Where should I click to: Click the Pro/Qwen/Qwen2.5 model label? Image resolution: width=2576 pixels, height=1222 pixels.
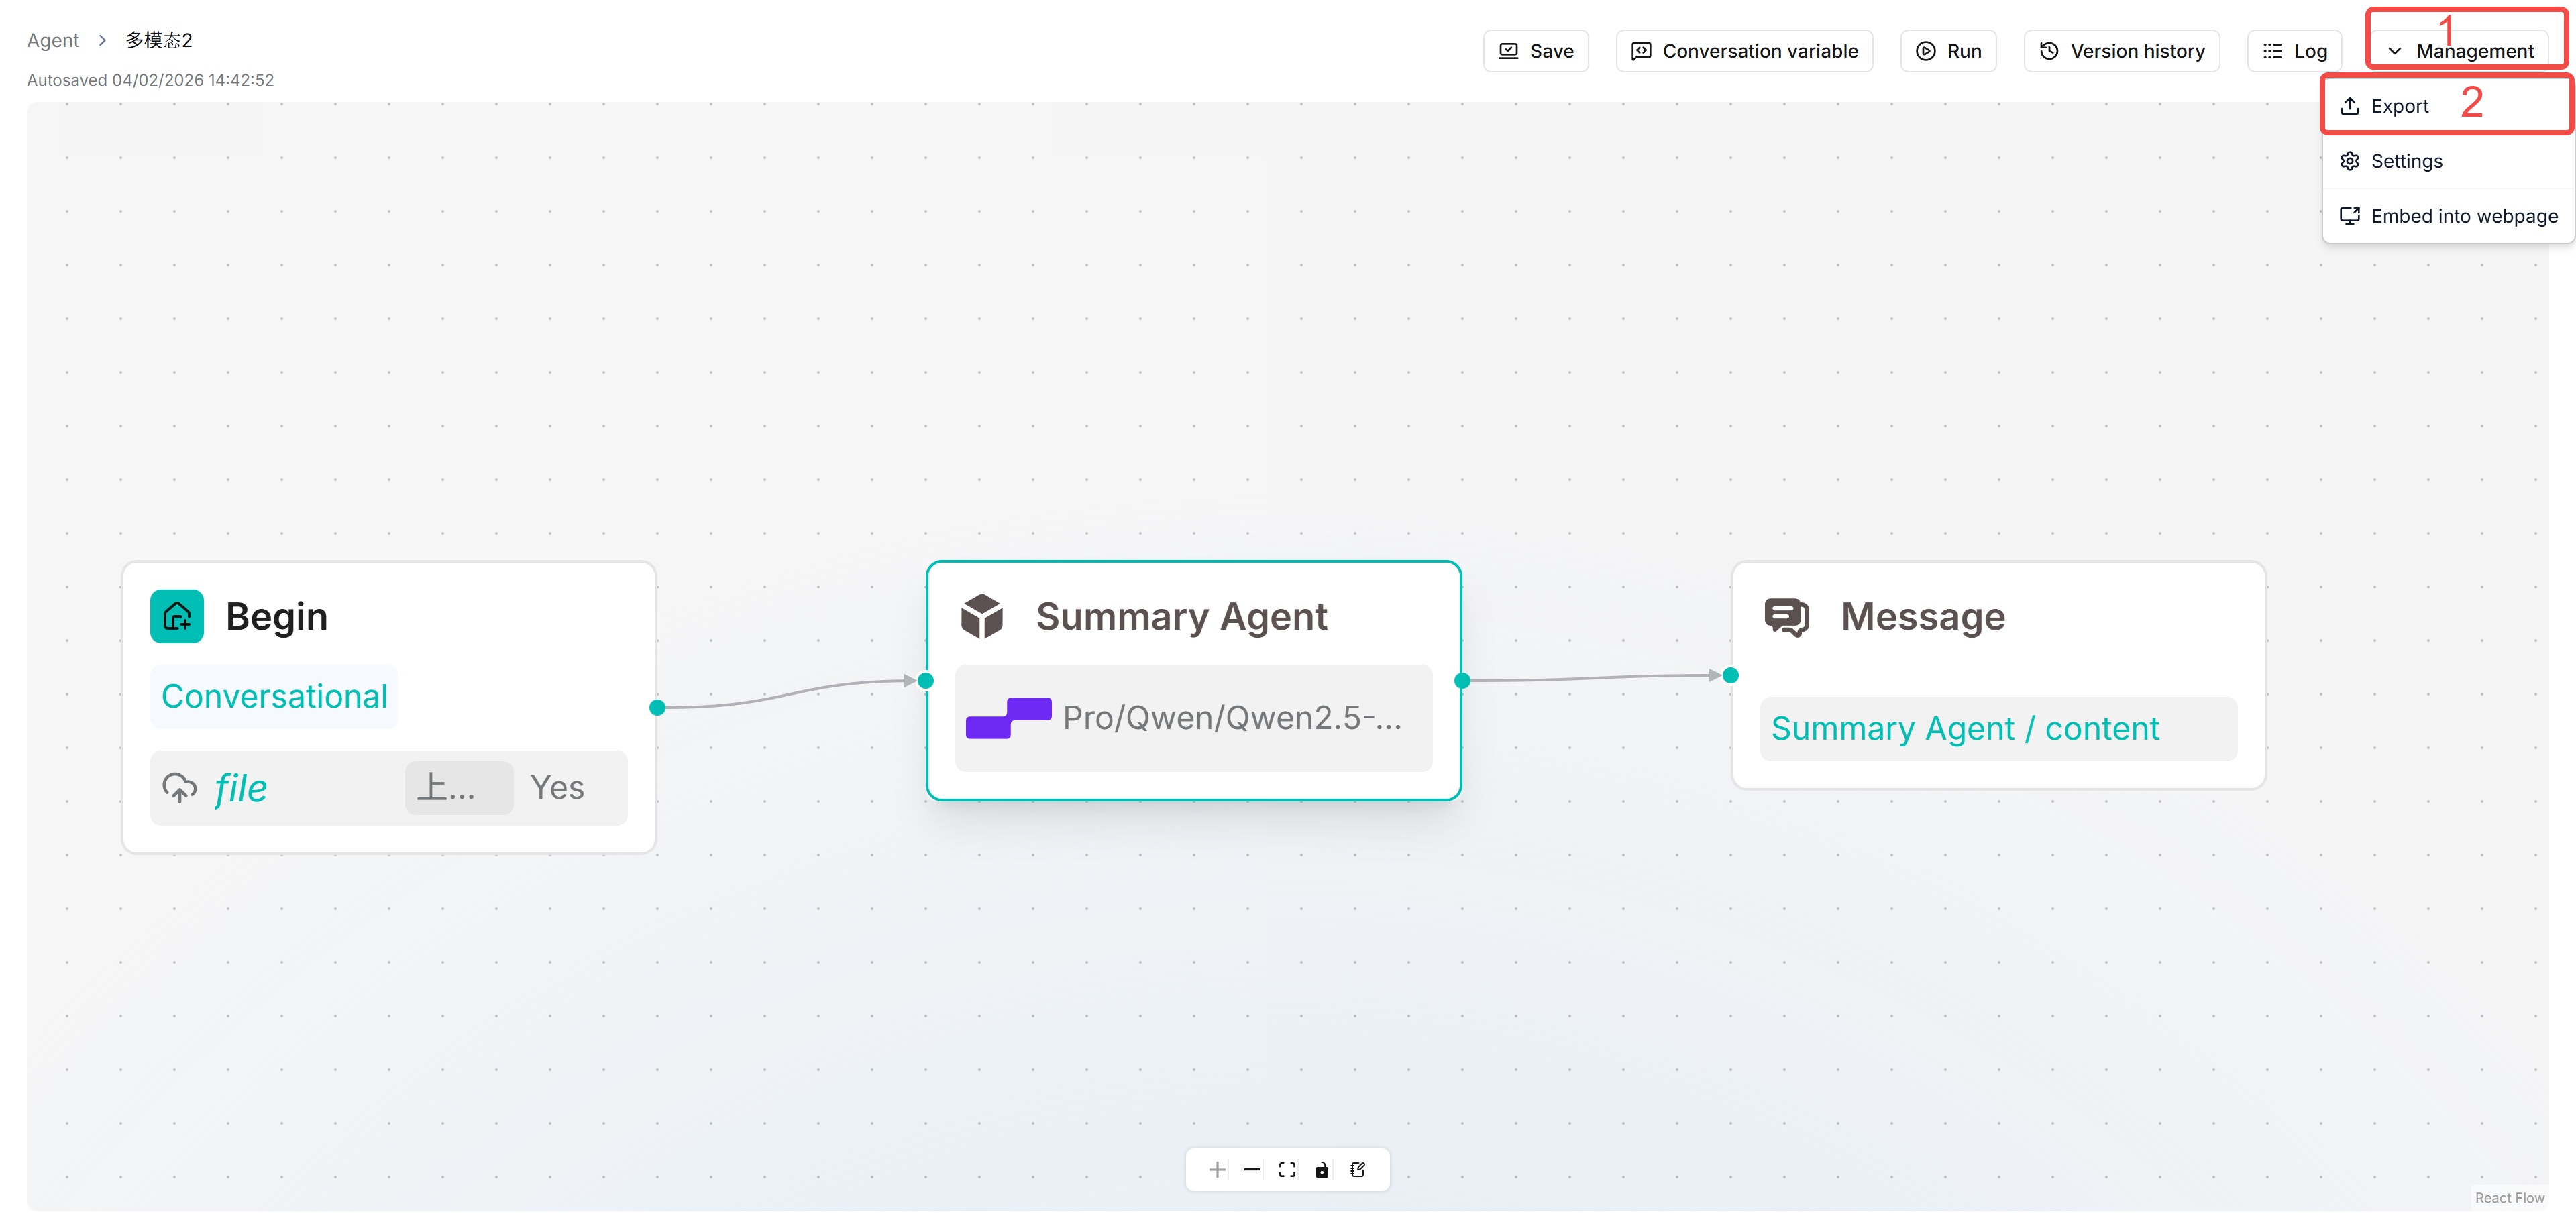point(1232,717)
